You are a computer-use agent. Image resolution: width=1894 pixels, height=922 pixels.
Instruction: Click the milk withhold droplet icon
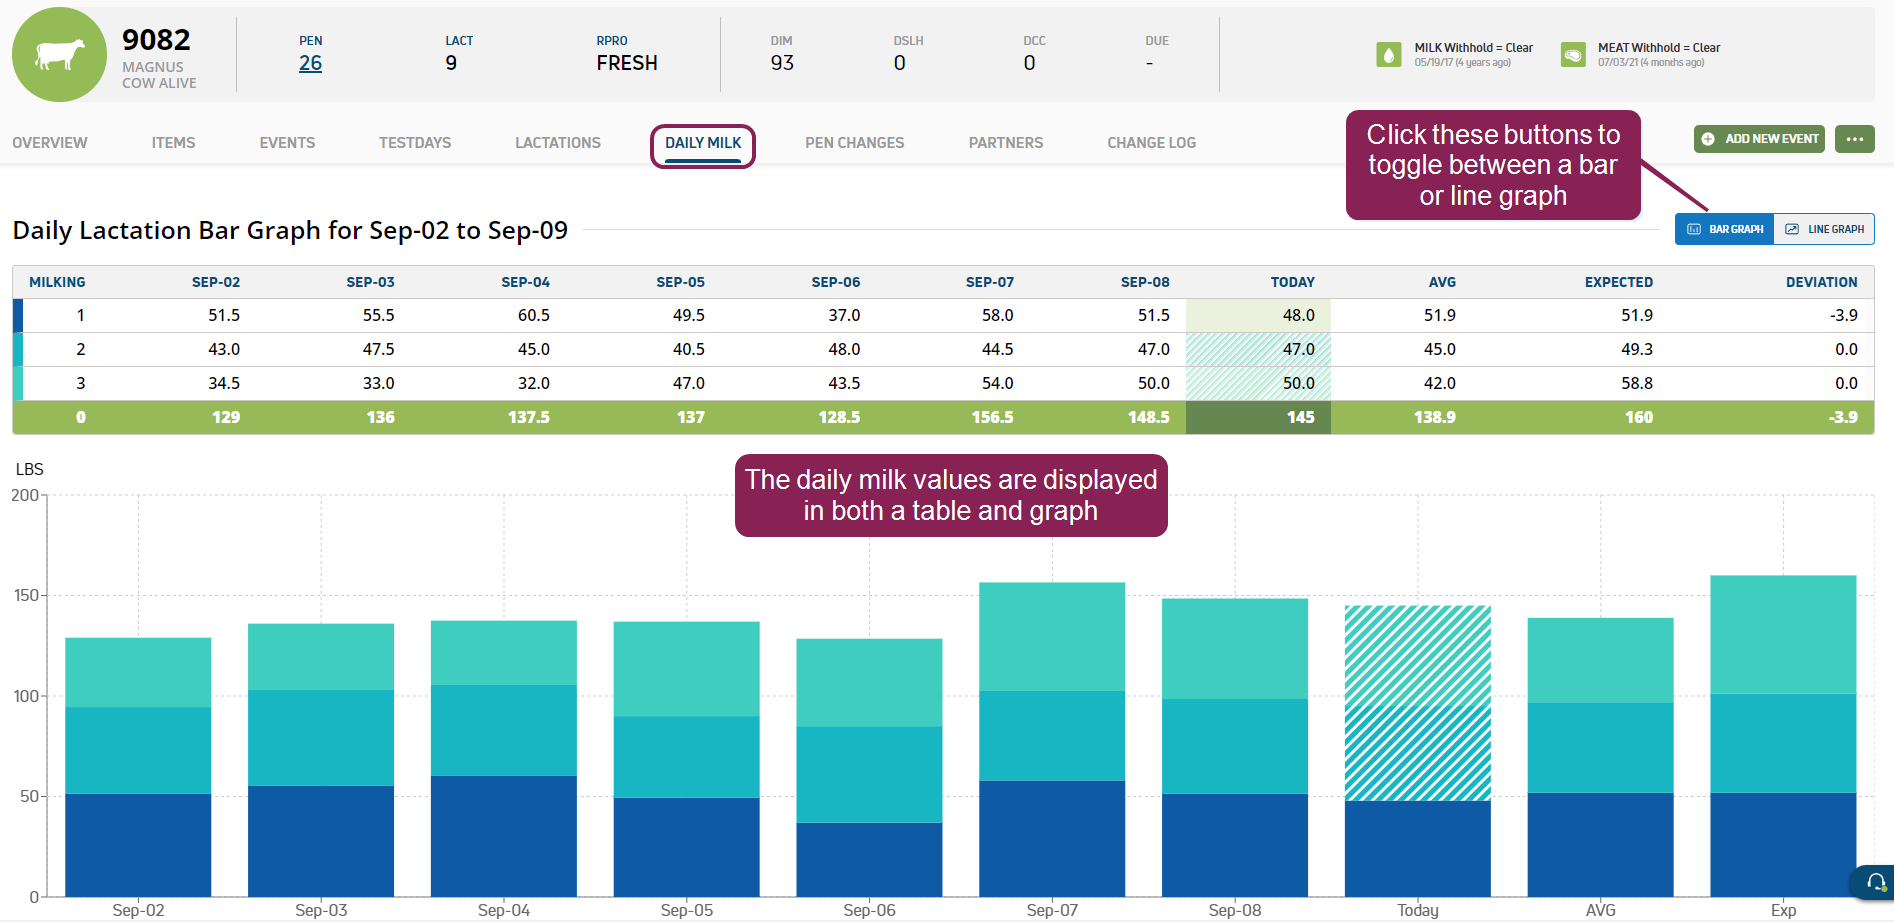pyautogui.click(x=1388, y=55)
